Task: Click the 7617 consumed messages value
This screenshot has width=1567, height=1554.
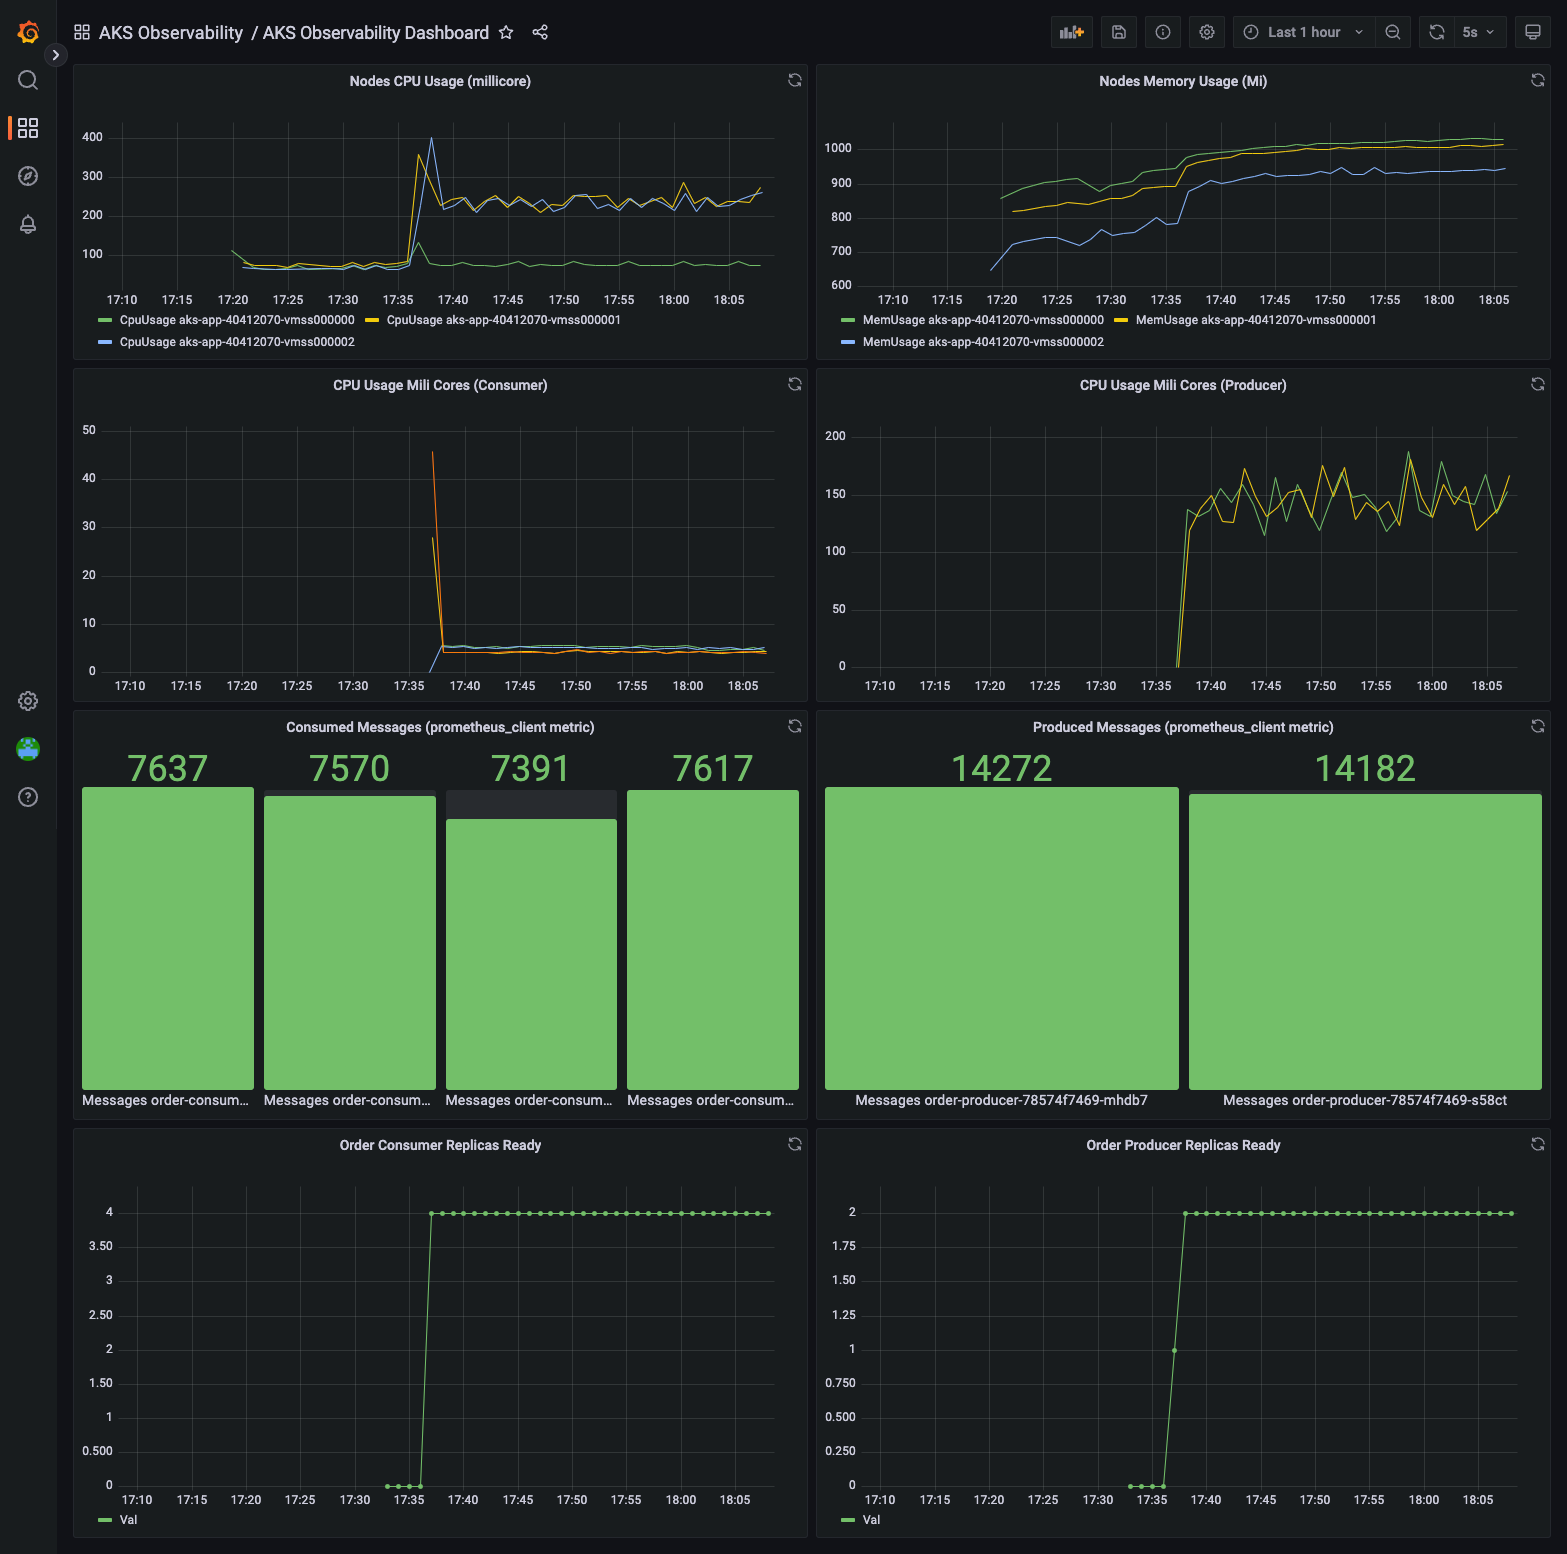Action: (x=713, y=768)
